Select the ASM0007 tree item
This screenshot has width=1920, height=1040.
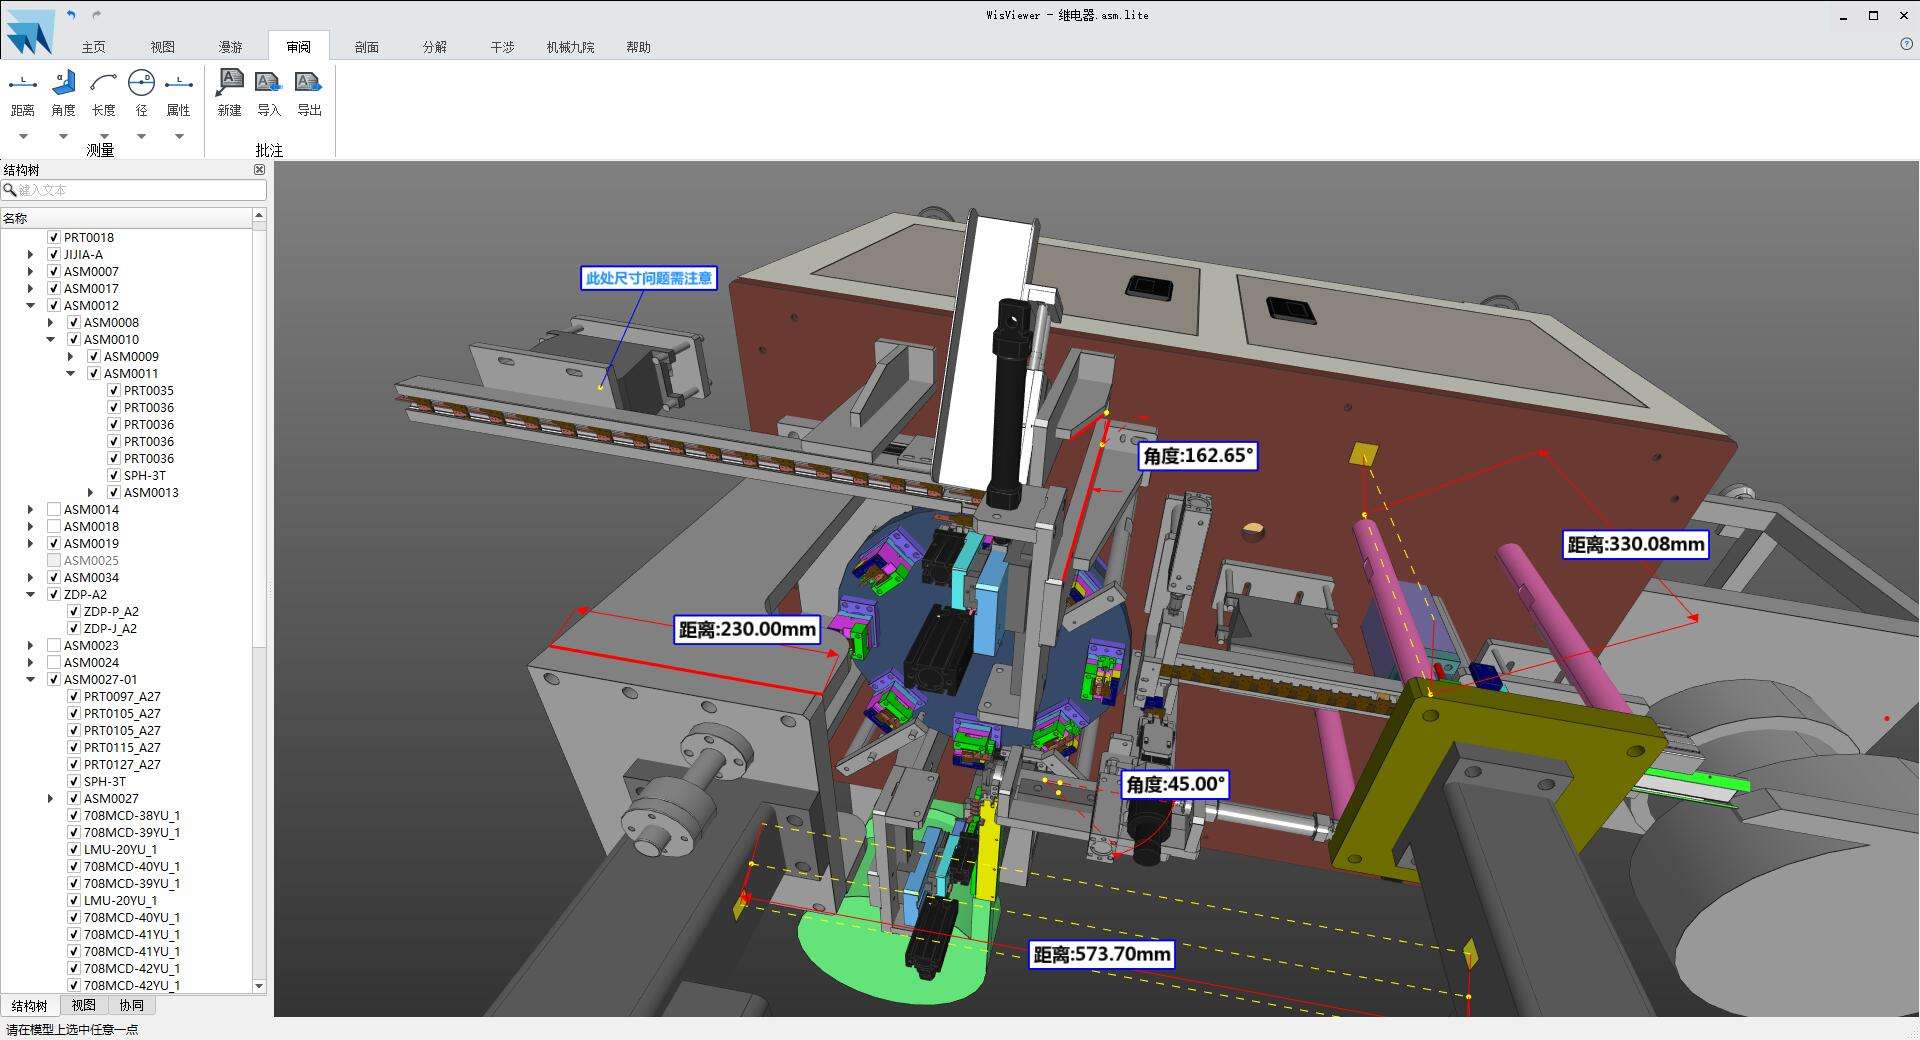[x=91, y=272]
